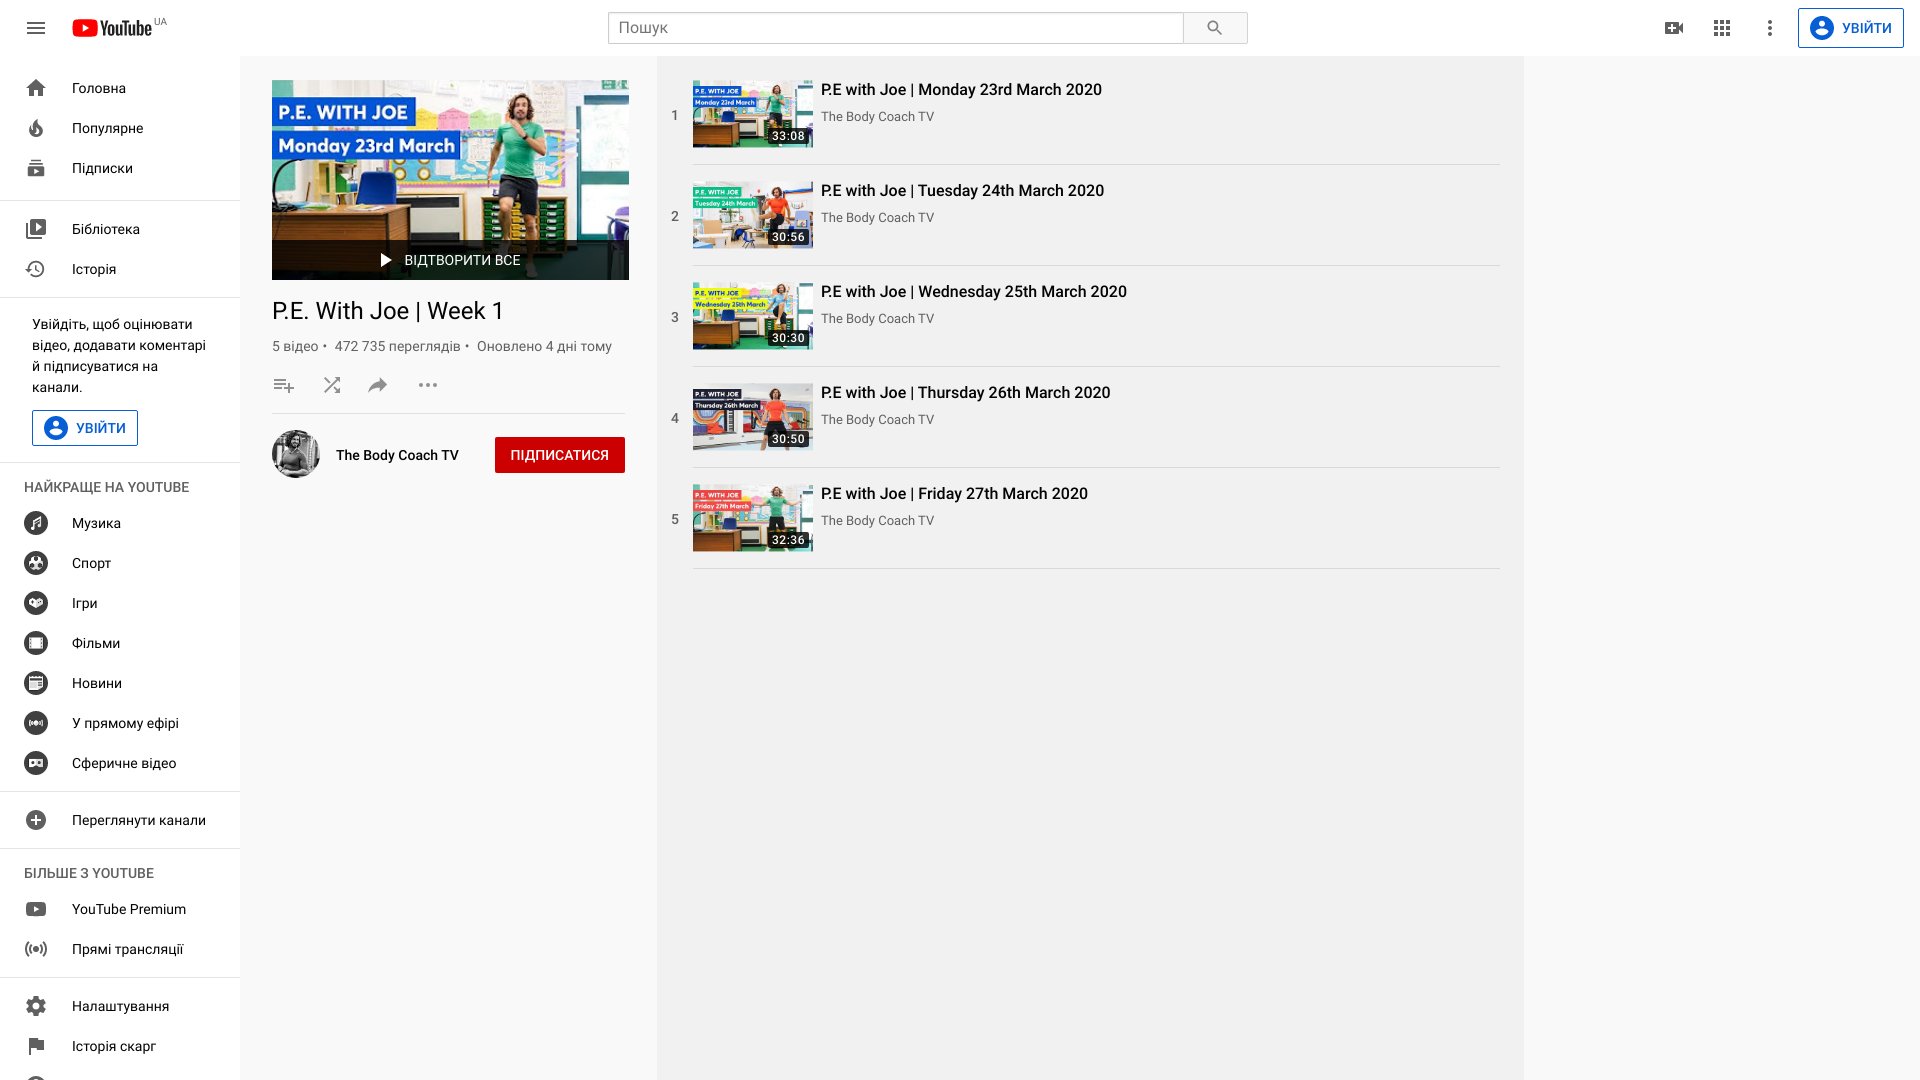Viewport: 1920px width, 1080px height.
Task: Click thumbnail of video with 33:08 duration
Action: tap(753, 114)
